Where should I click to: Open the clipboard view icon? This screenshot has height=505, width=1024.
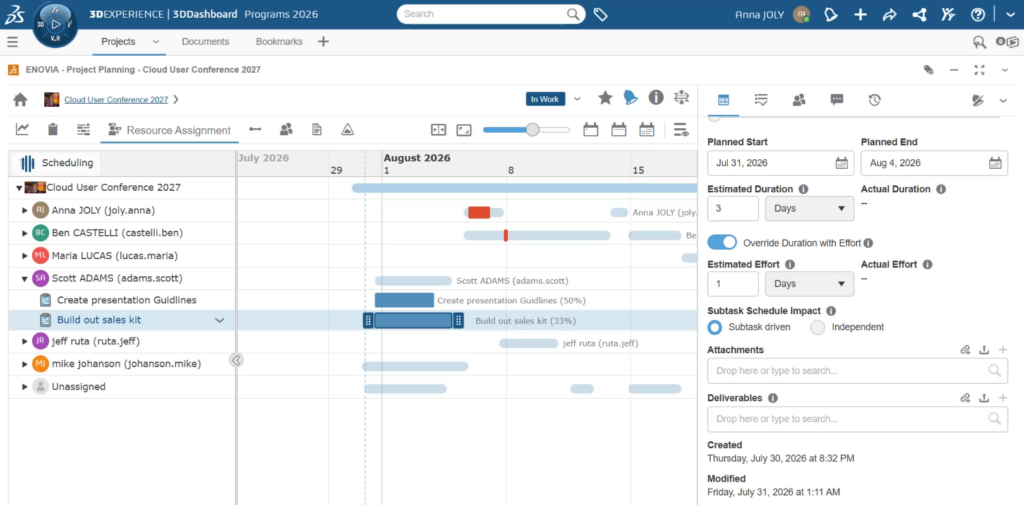pos(53,129)
